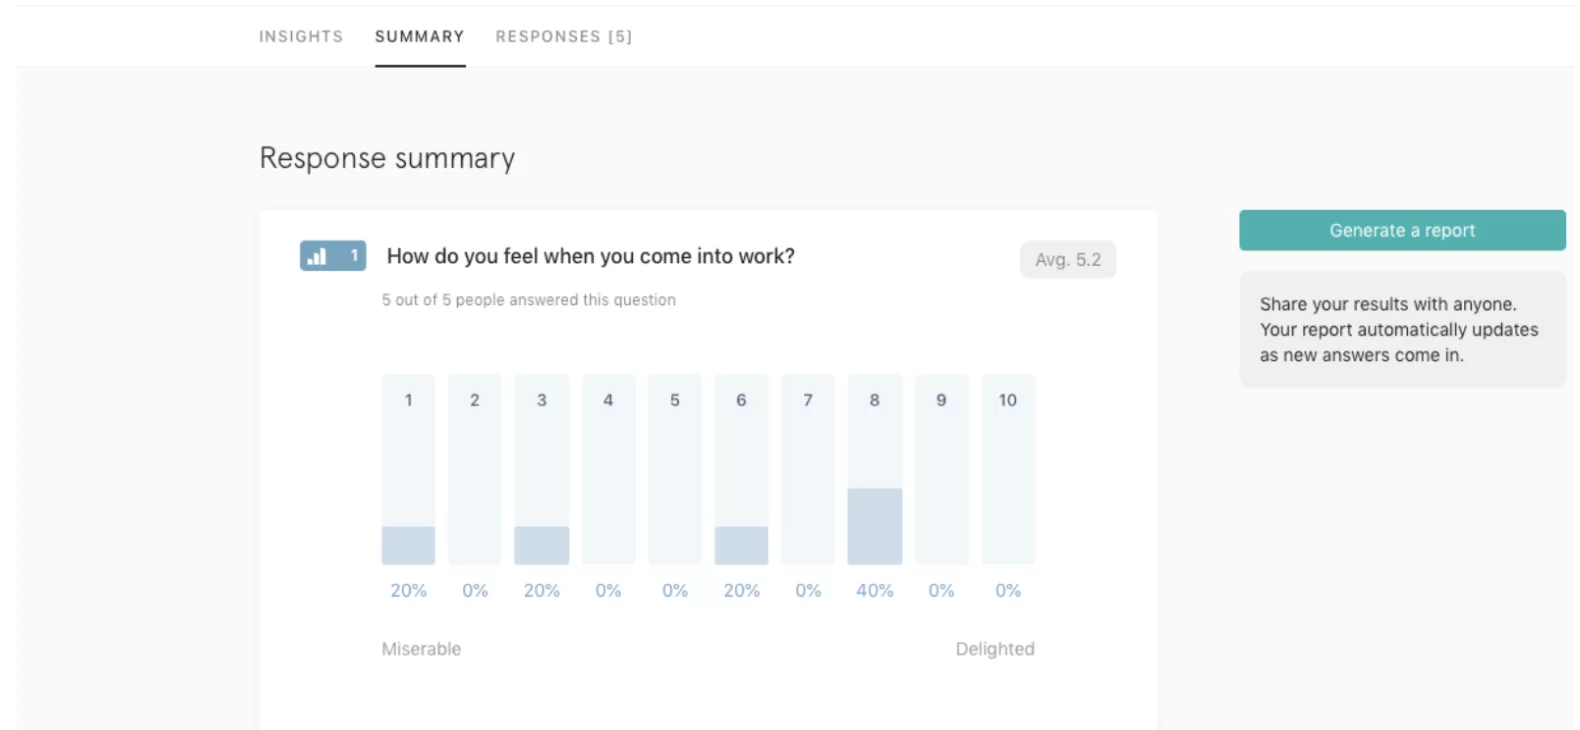Viewport: 1580px width, 730px height.
Task: Click the Share your results info box
Action: pos(1402,329)
